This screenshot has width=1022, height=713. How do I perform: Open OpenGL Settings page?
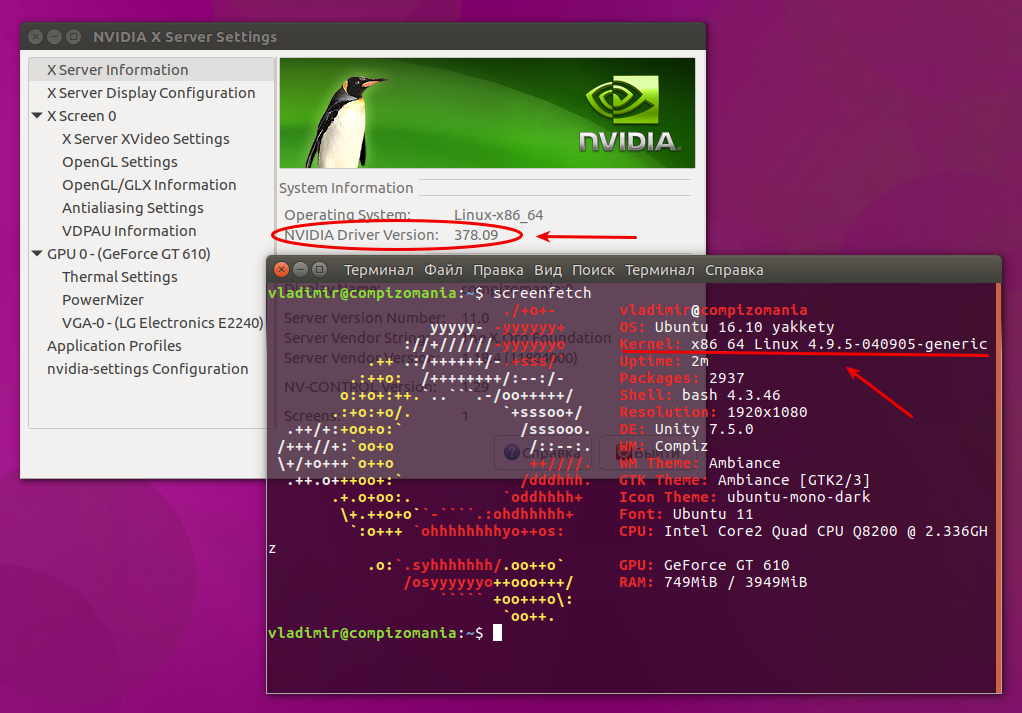pos(119,162)
